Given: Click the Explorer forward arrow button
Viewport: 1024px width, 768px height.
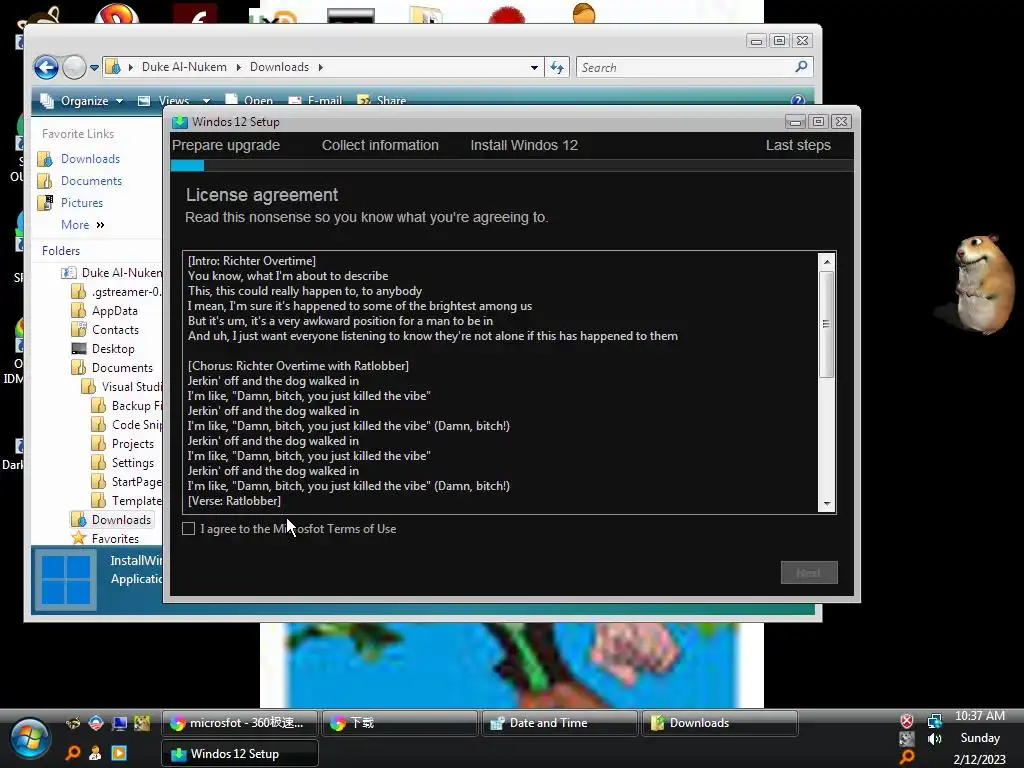Looking at the screenshot, I should (x=74, y=67).
